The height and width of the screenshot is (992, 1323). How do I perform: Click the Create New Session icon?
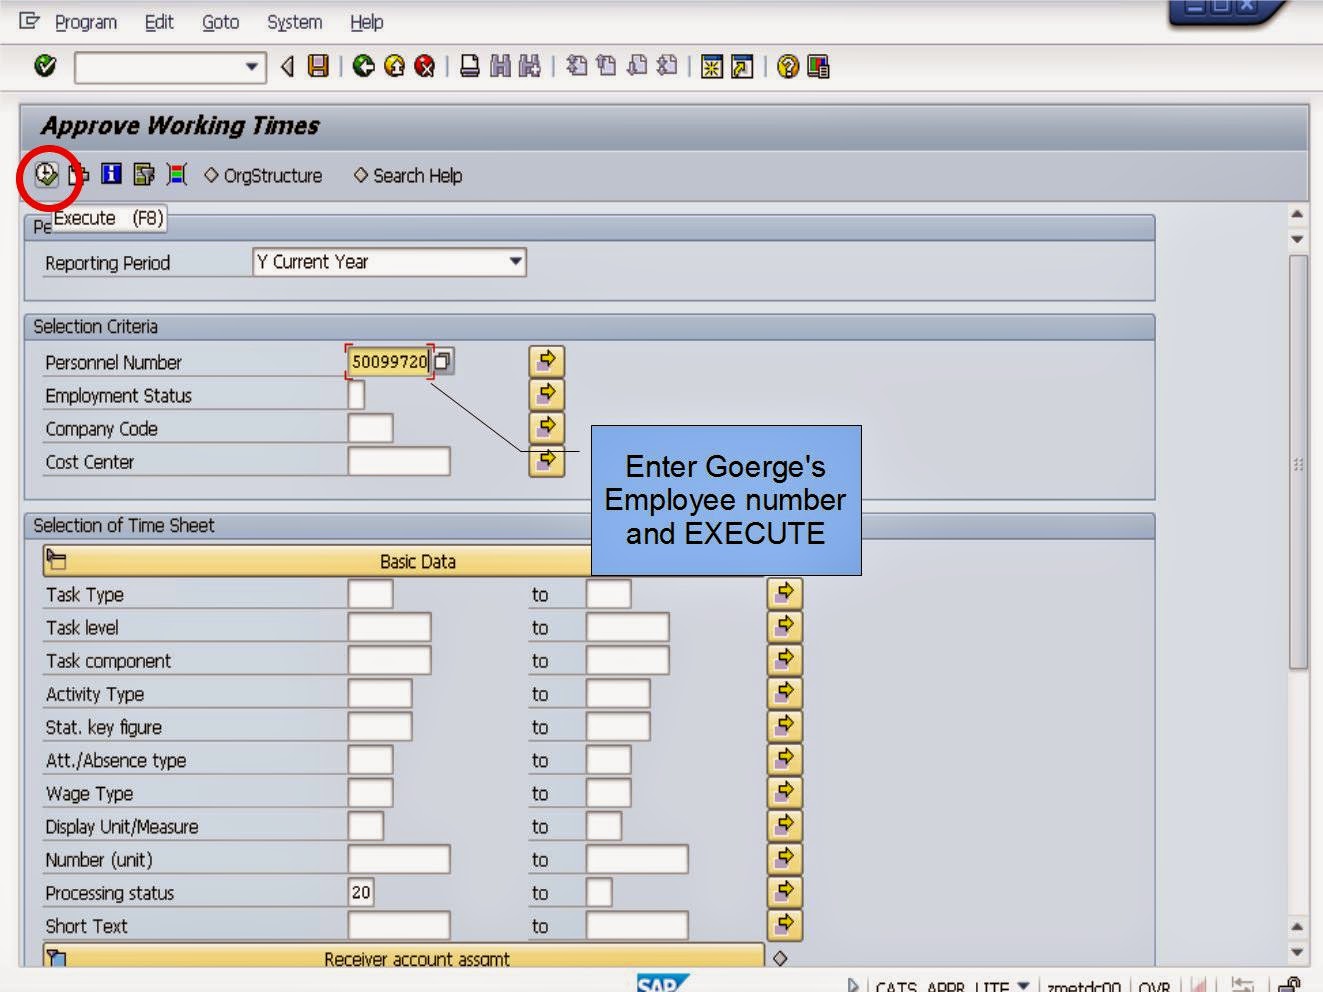click(712, 67)
